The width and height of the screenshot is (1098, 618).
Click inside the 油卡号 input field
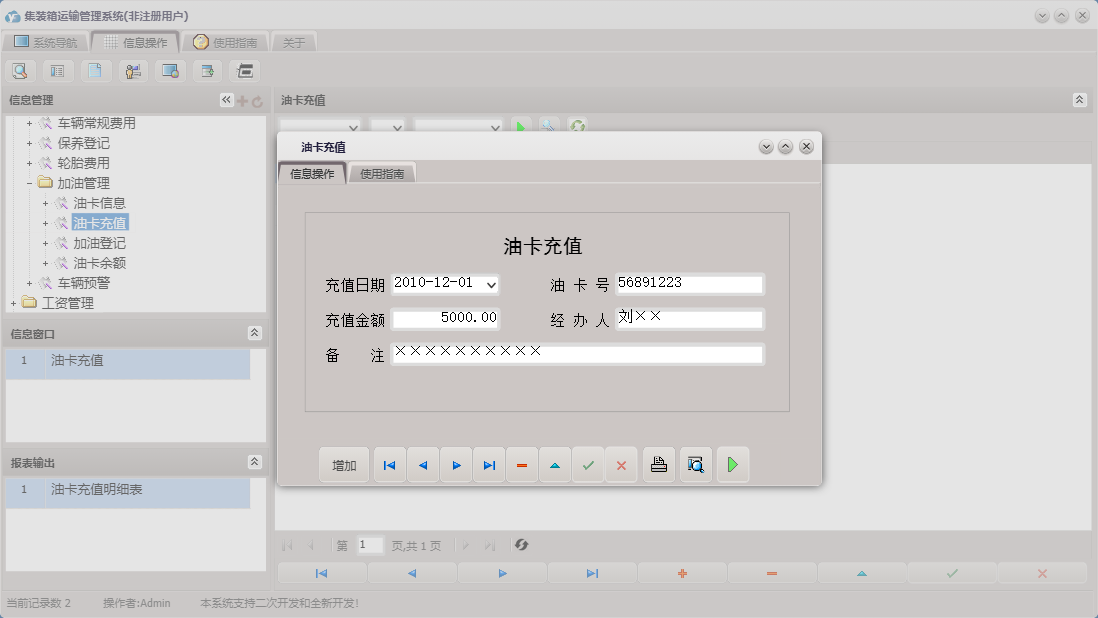pos(688,283)
